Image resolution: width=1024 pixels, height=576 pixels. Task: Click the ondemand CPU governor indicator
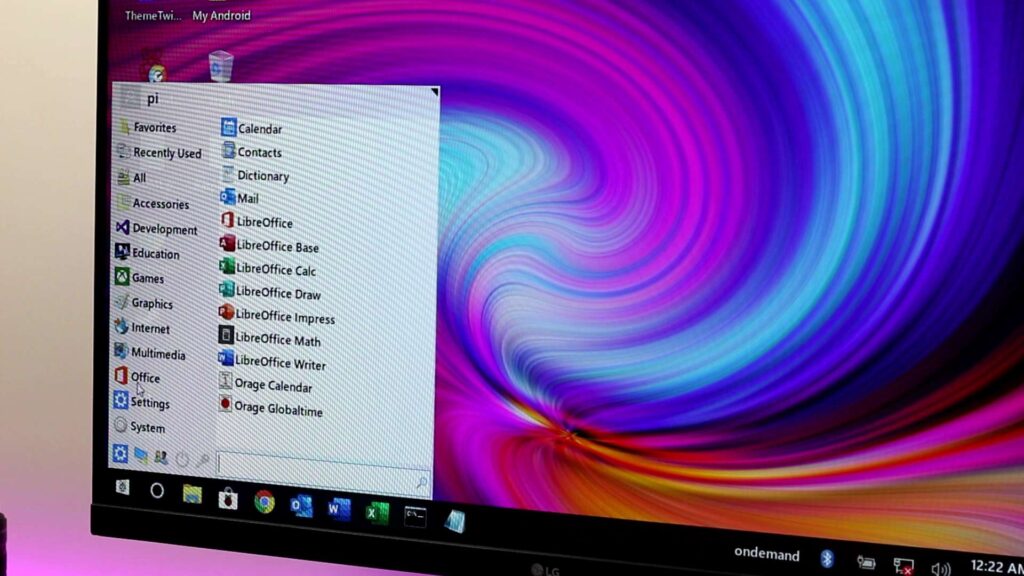pyautogui.click(x=767, y=554)
